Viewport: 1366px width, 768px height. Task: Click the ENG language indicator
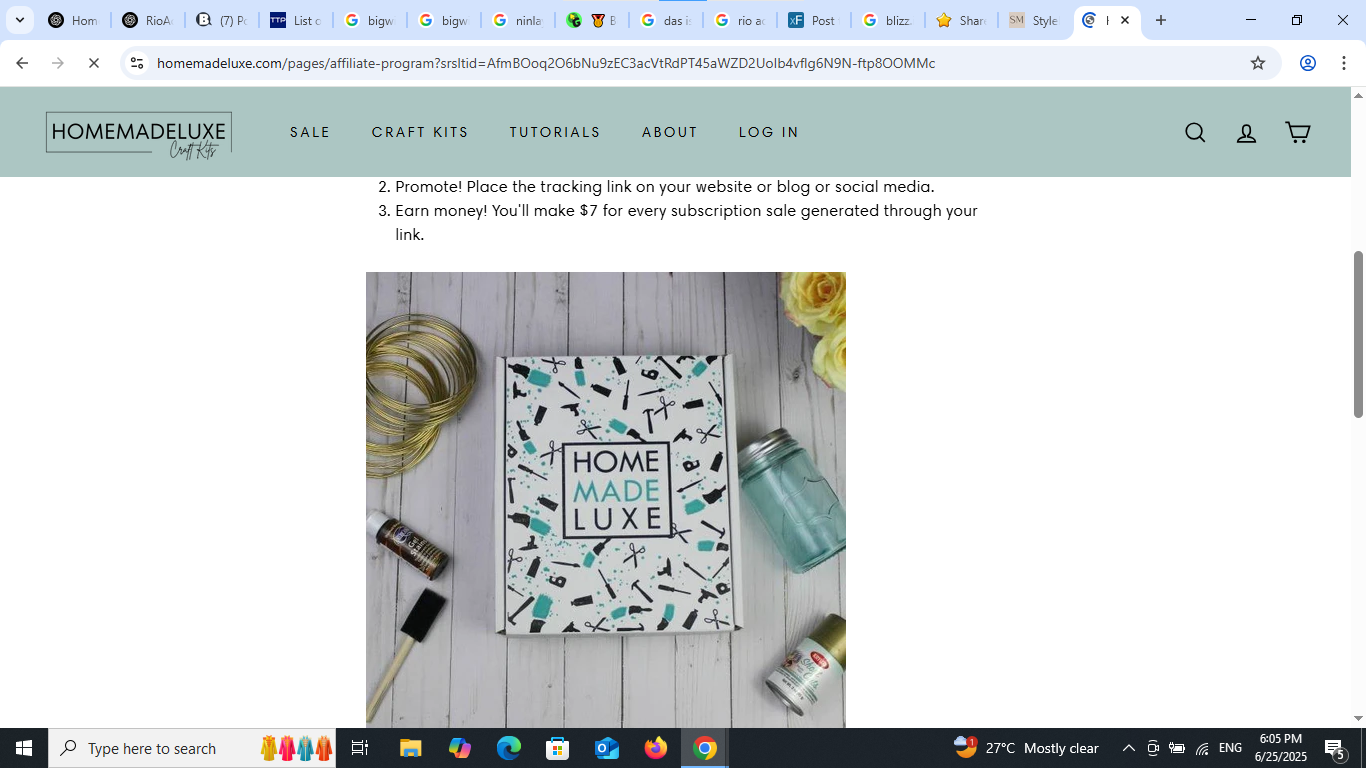click(1230, 748)
